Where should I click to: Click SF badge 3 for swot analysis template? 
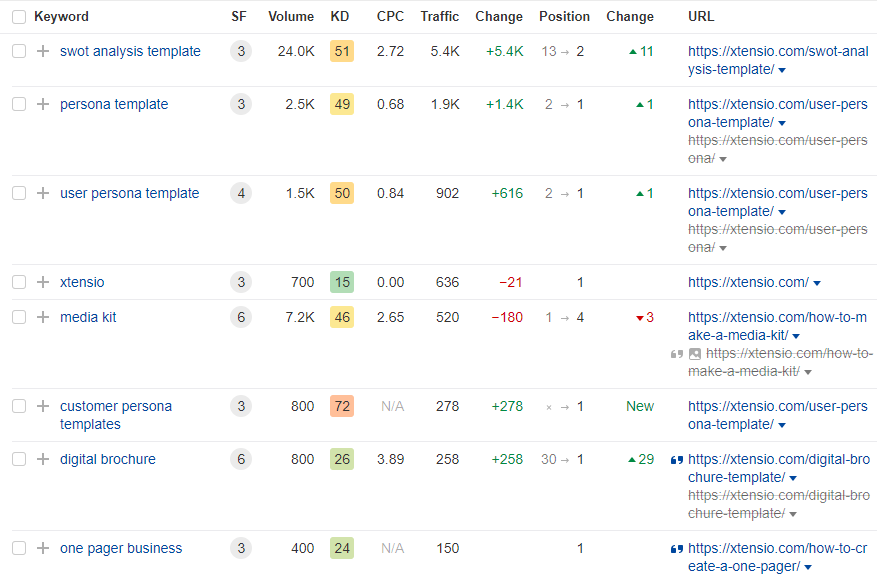pos(241,51)
